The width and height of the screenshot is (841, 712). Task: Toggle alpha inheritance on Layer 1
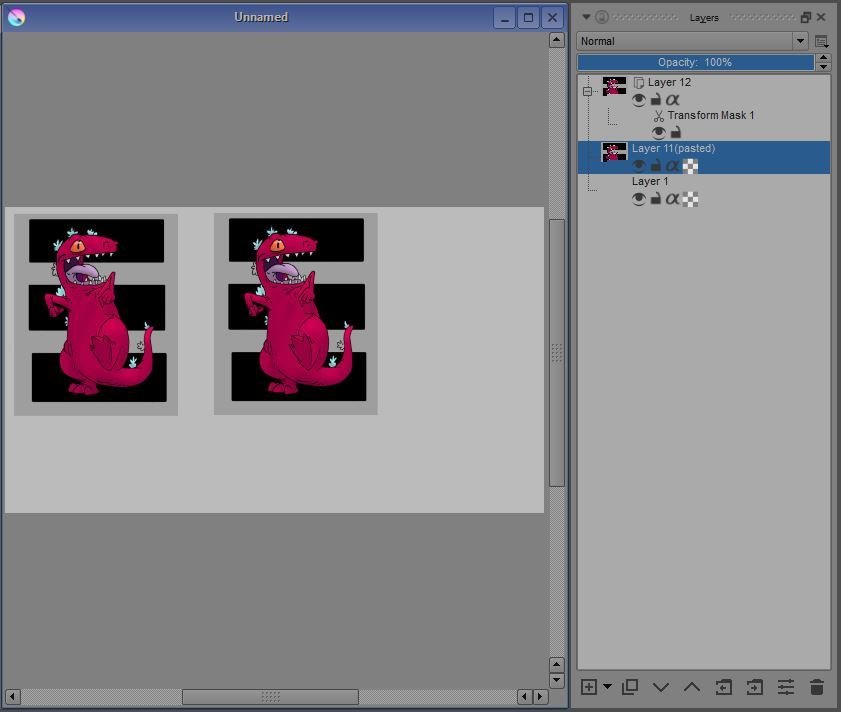672,199
